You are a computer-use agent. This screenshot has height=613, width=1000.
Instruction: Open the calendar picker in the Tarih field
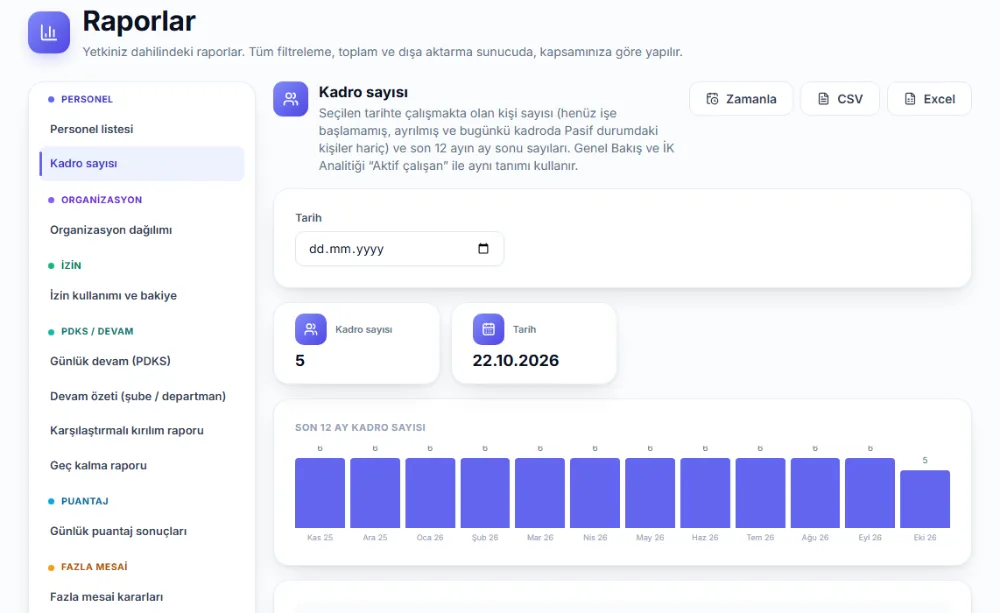[483, 249]
